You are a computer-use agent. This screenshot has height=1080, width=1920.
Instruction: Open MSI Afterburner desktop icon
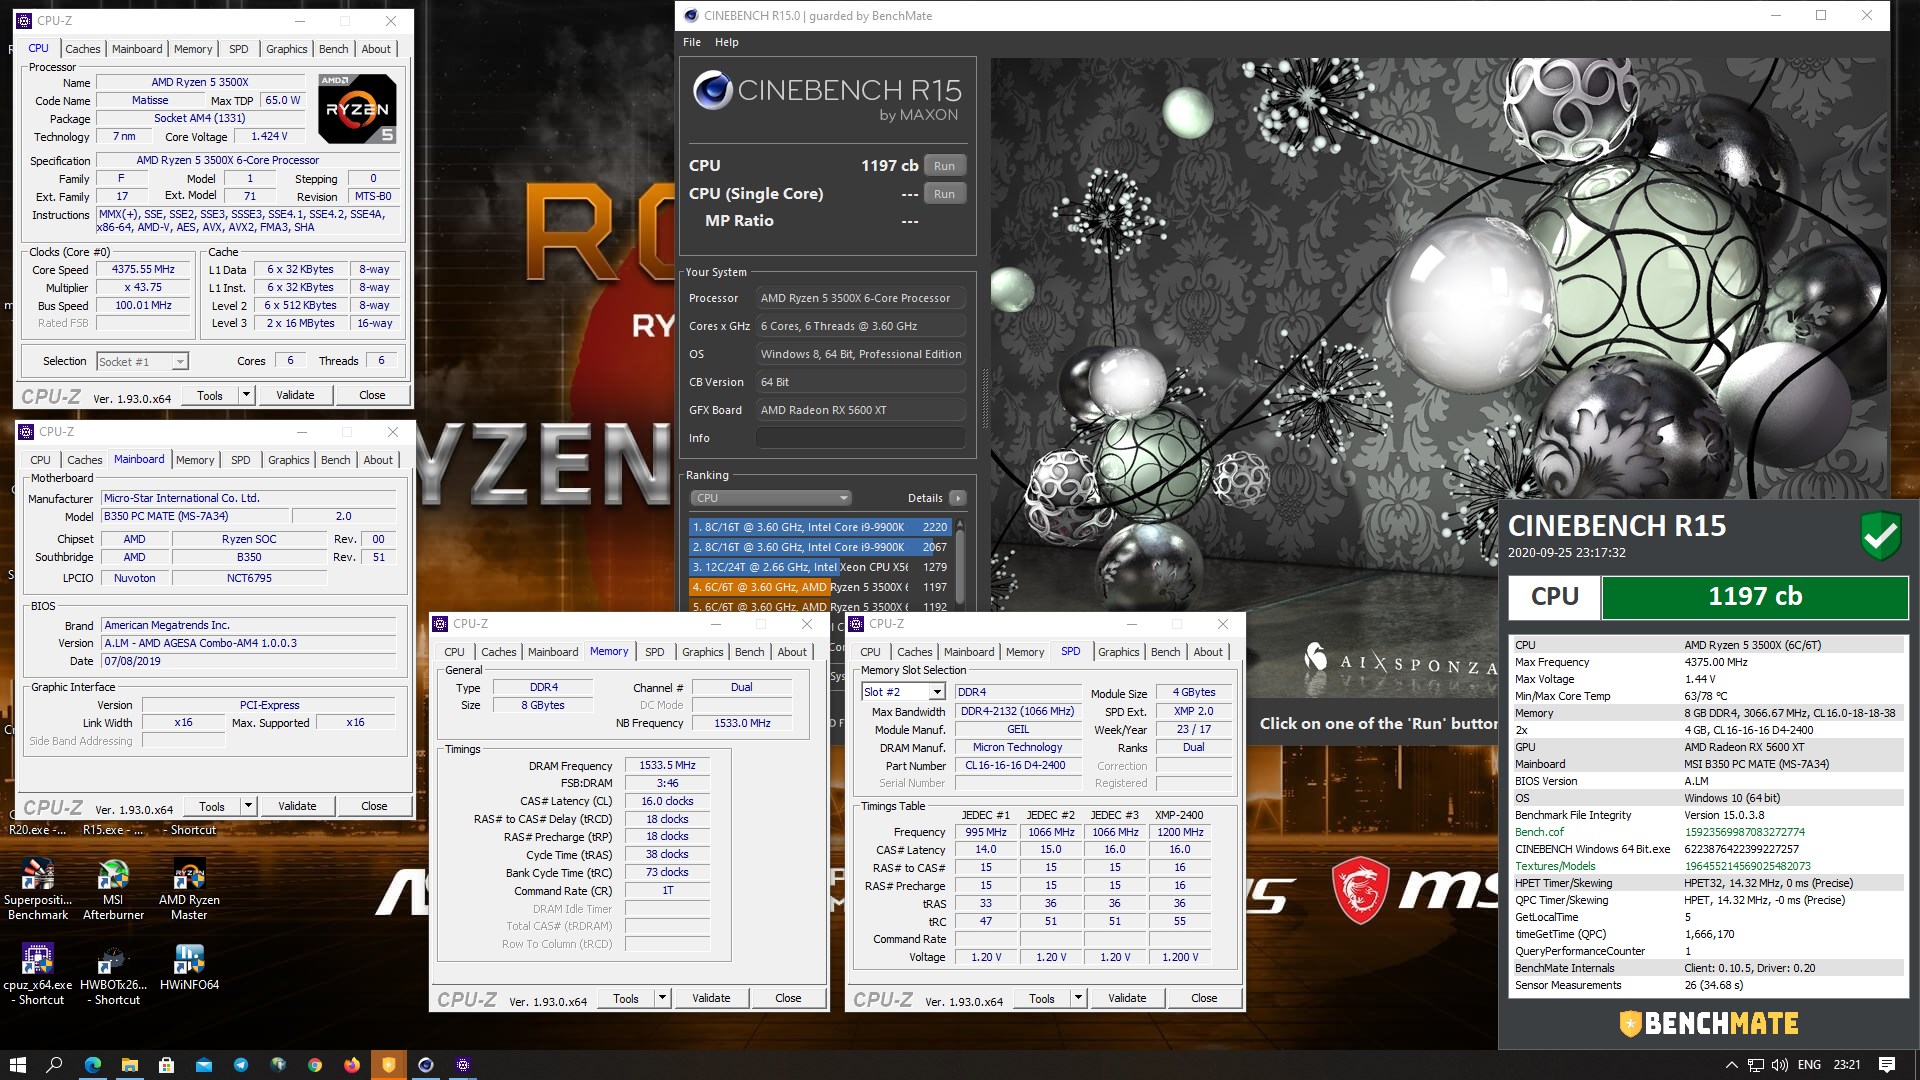coord(113,889)
